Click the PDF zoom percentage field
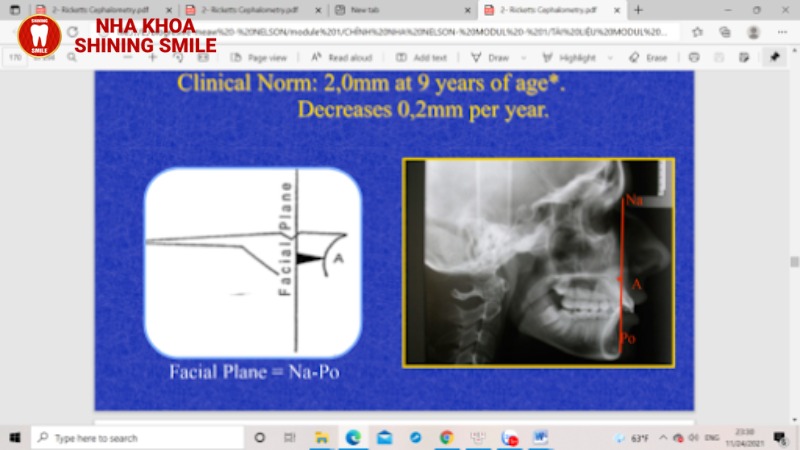The image size is (800, 450). (17, 58)
